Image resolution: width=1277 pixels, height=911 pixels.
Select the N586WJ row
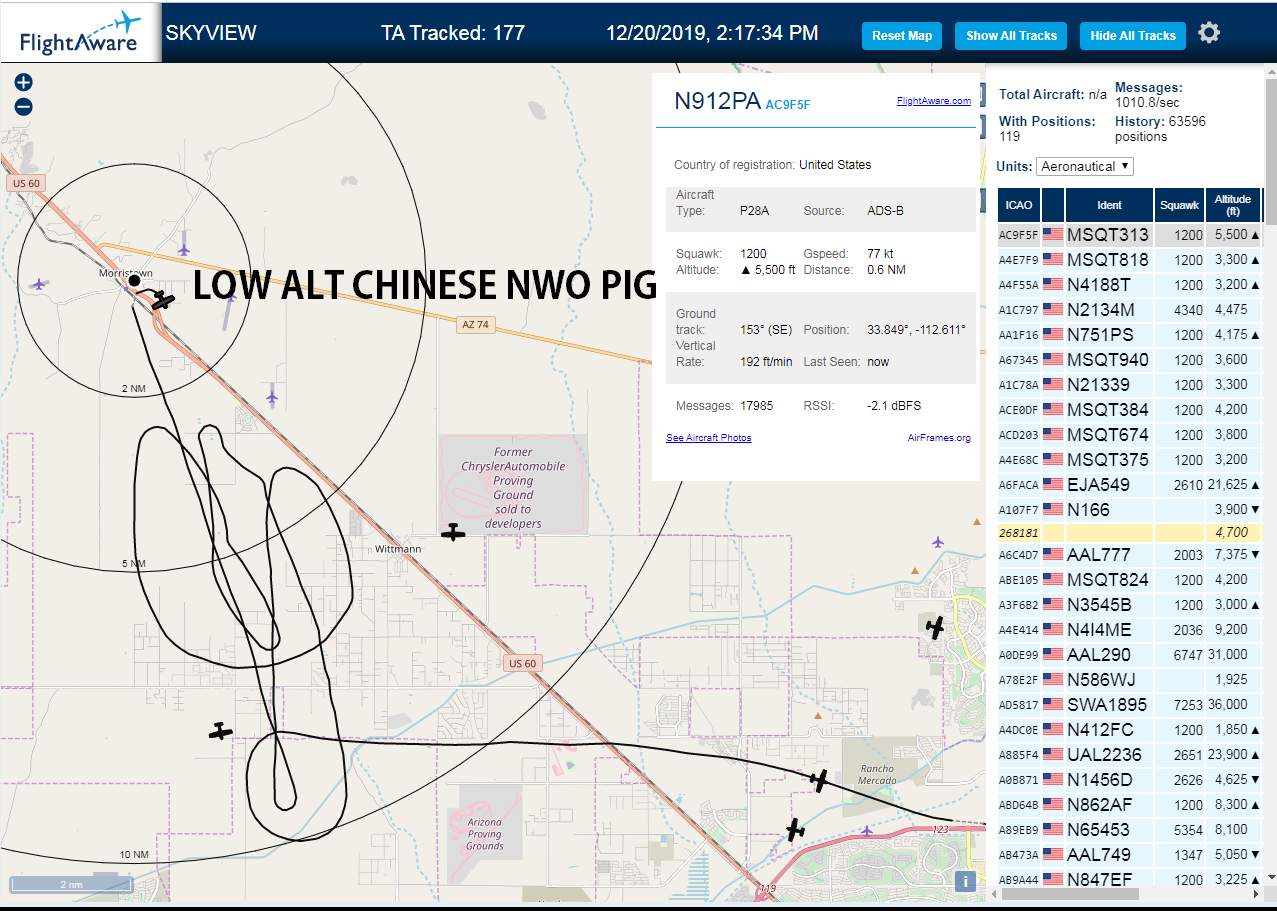click(1130, 680)
